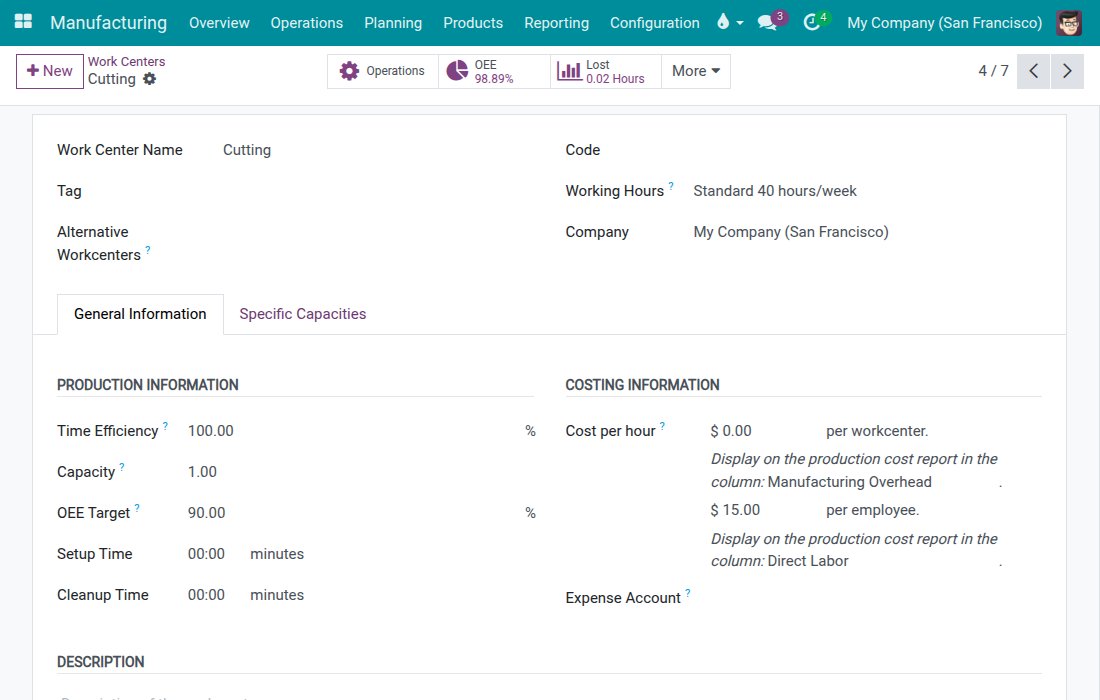Open the apps grid home menu icon

tap(23, 22)
